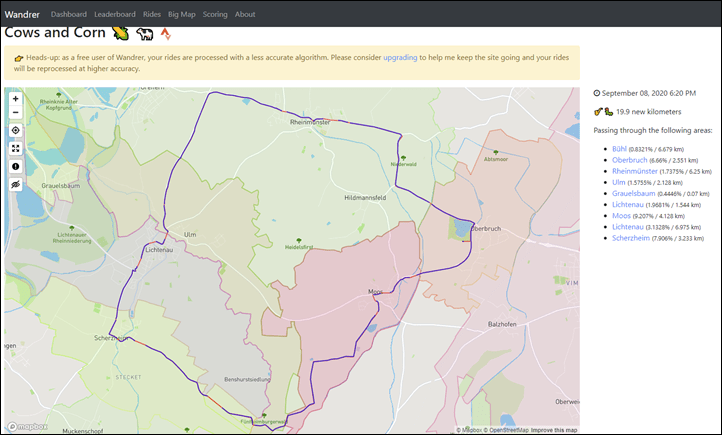Screen dimensions: 722x435
Task: Click the '19.9 new kilometers' text
Action: 648,112
